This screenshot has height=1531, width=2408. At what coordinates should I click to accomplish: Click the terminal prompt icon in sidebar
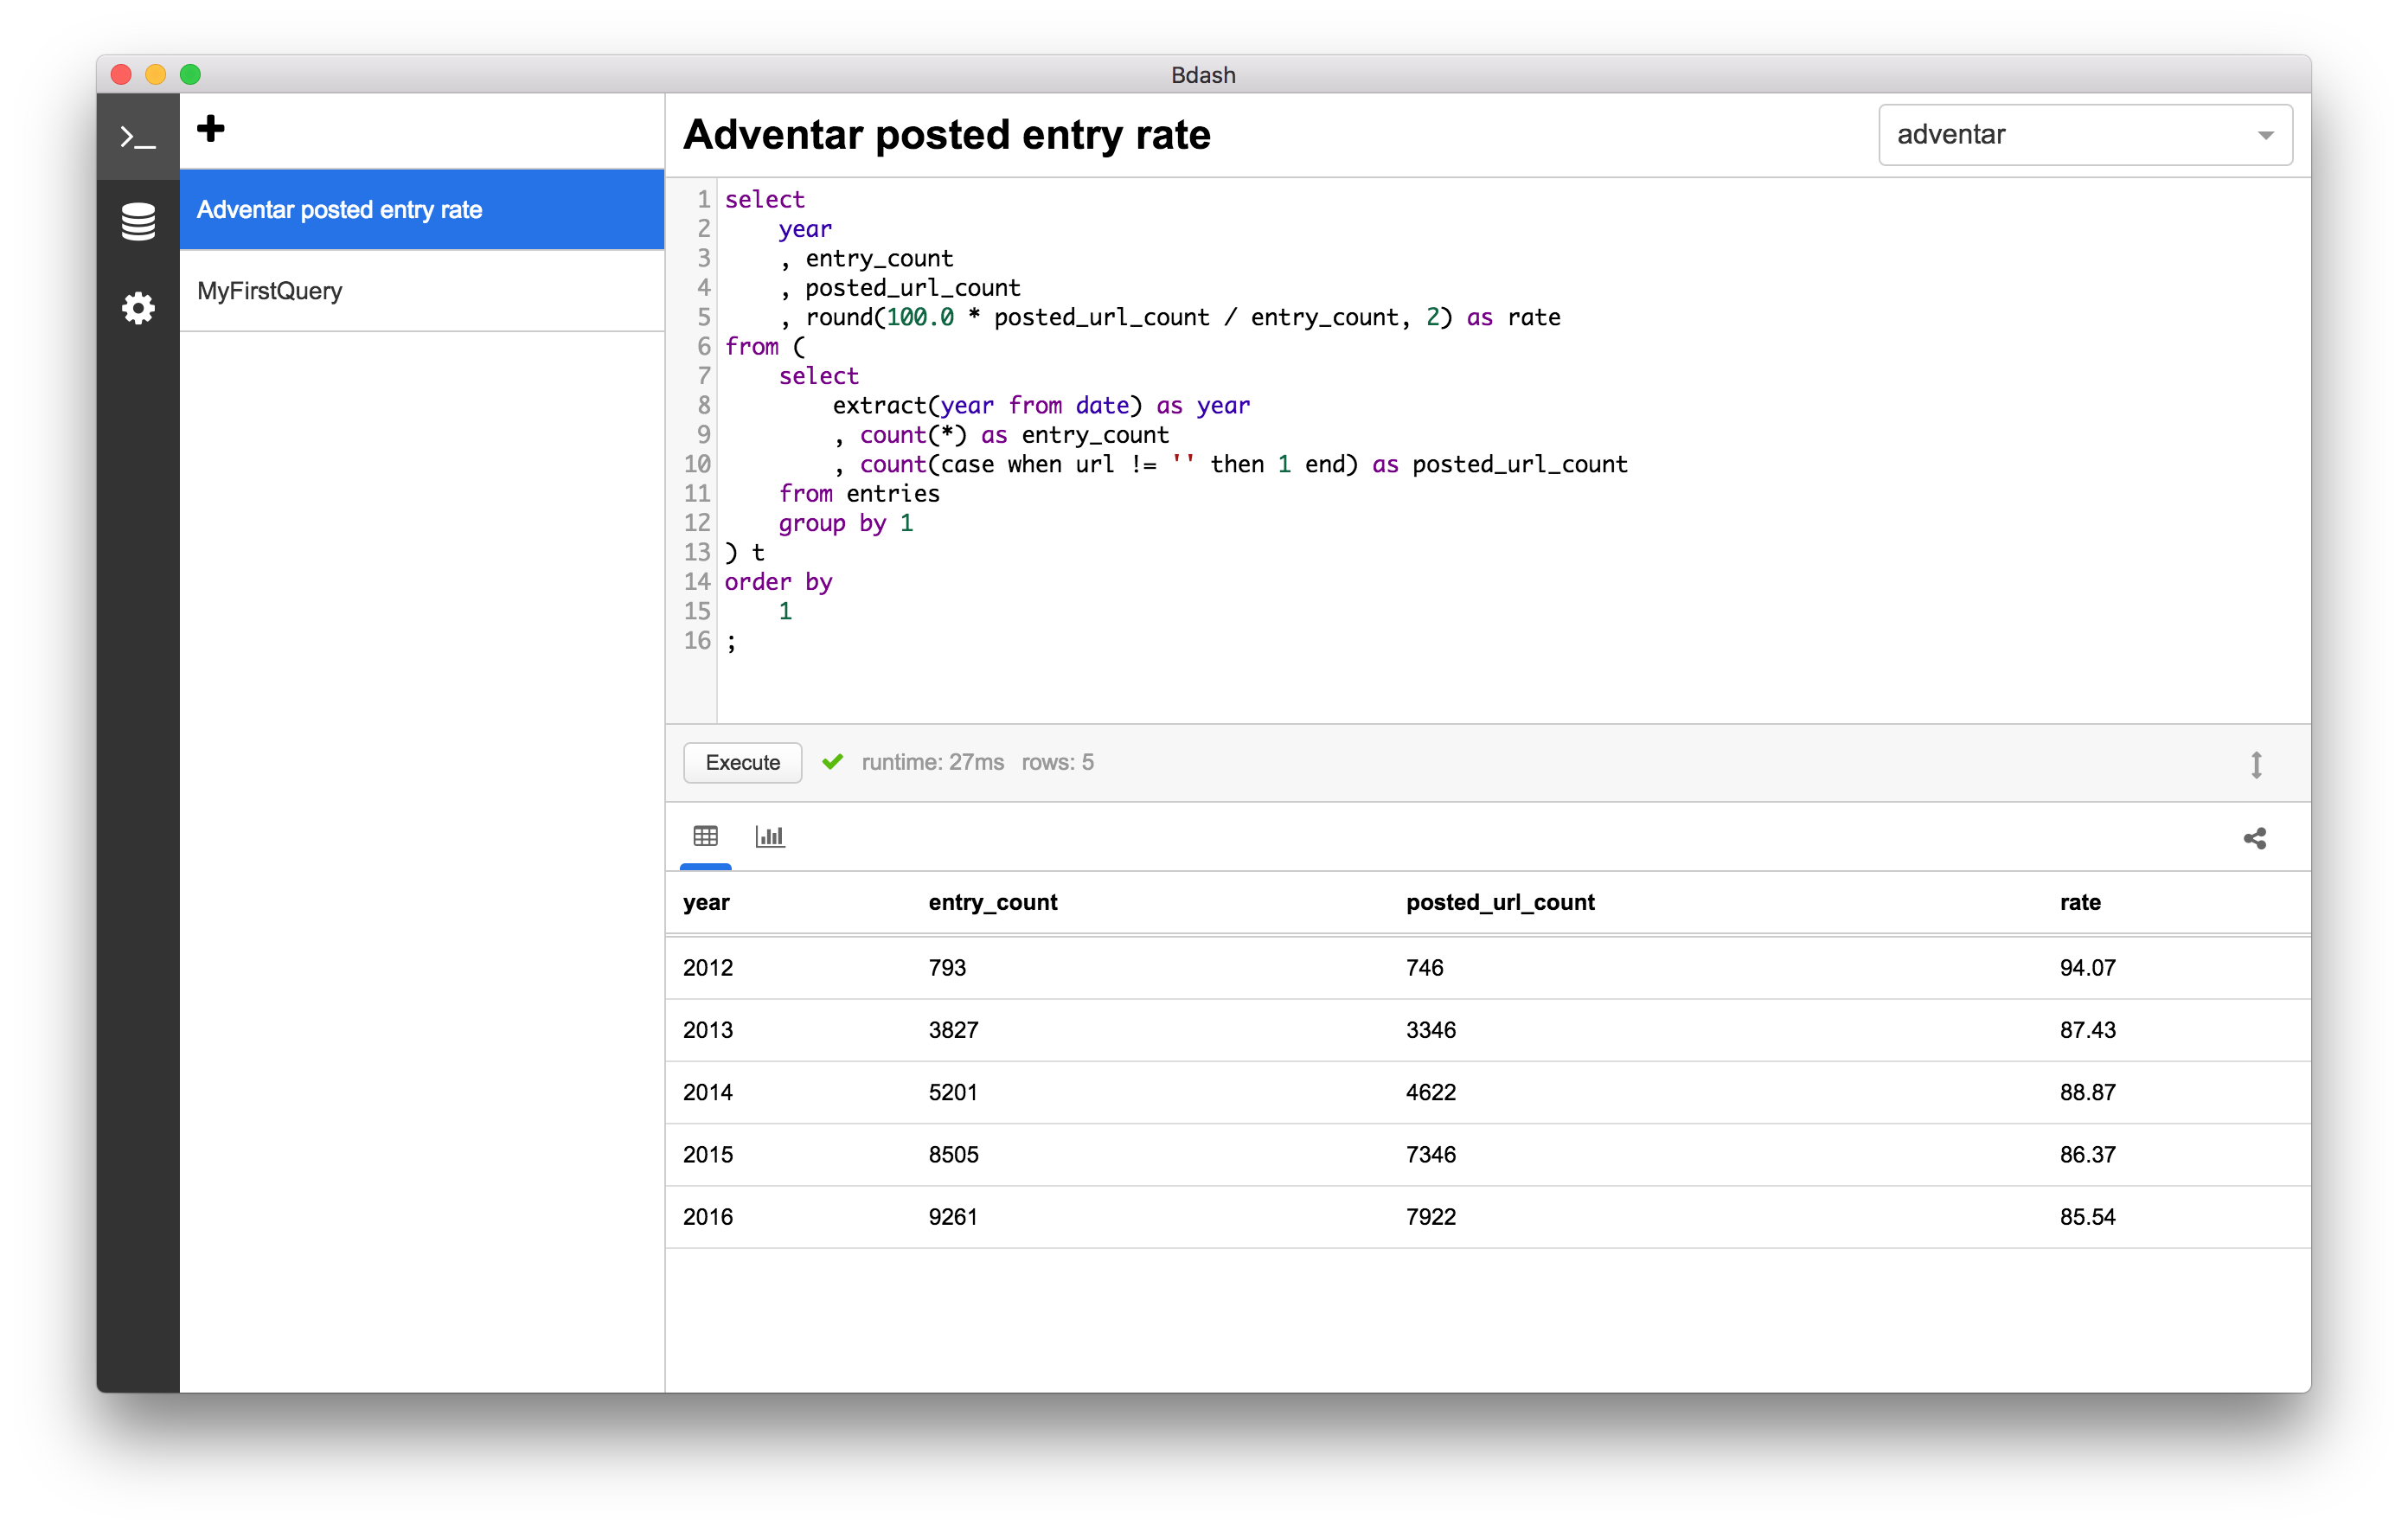point(135,137)
